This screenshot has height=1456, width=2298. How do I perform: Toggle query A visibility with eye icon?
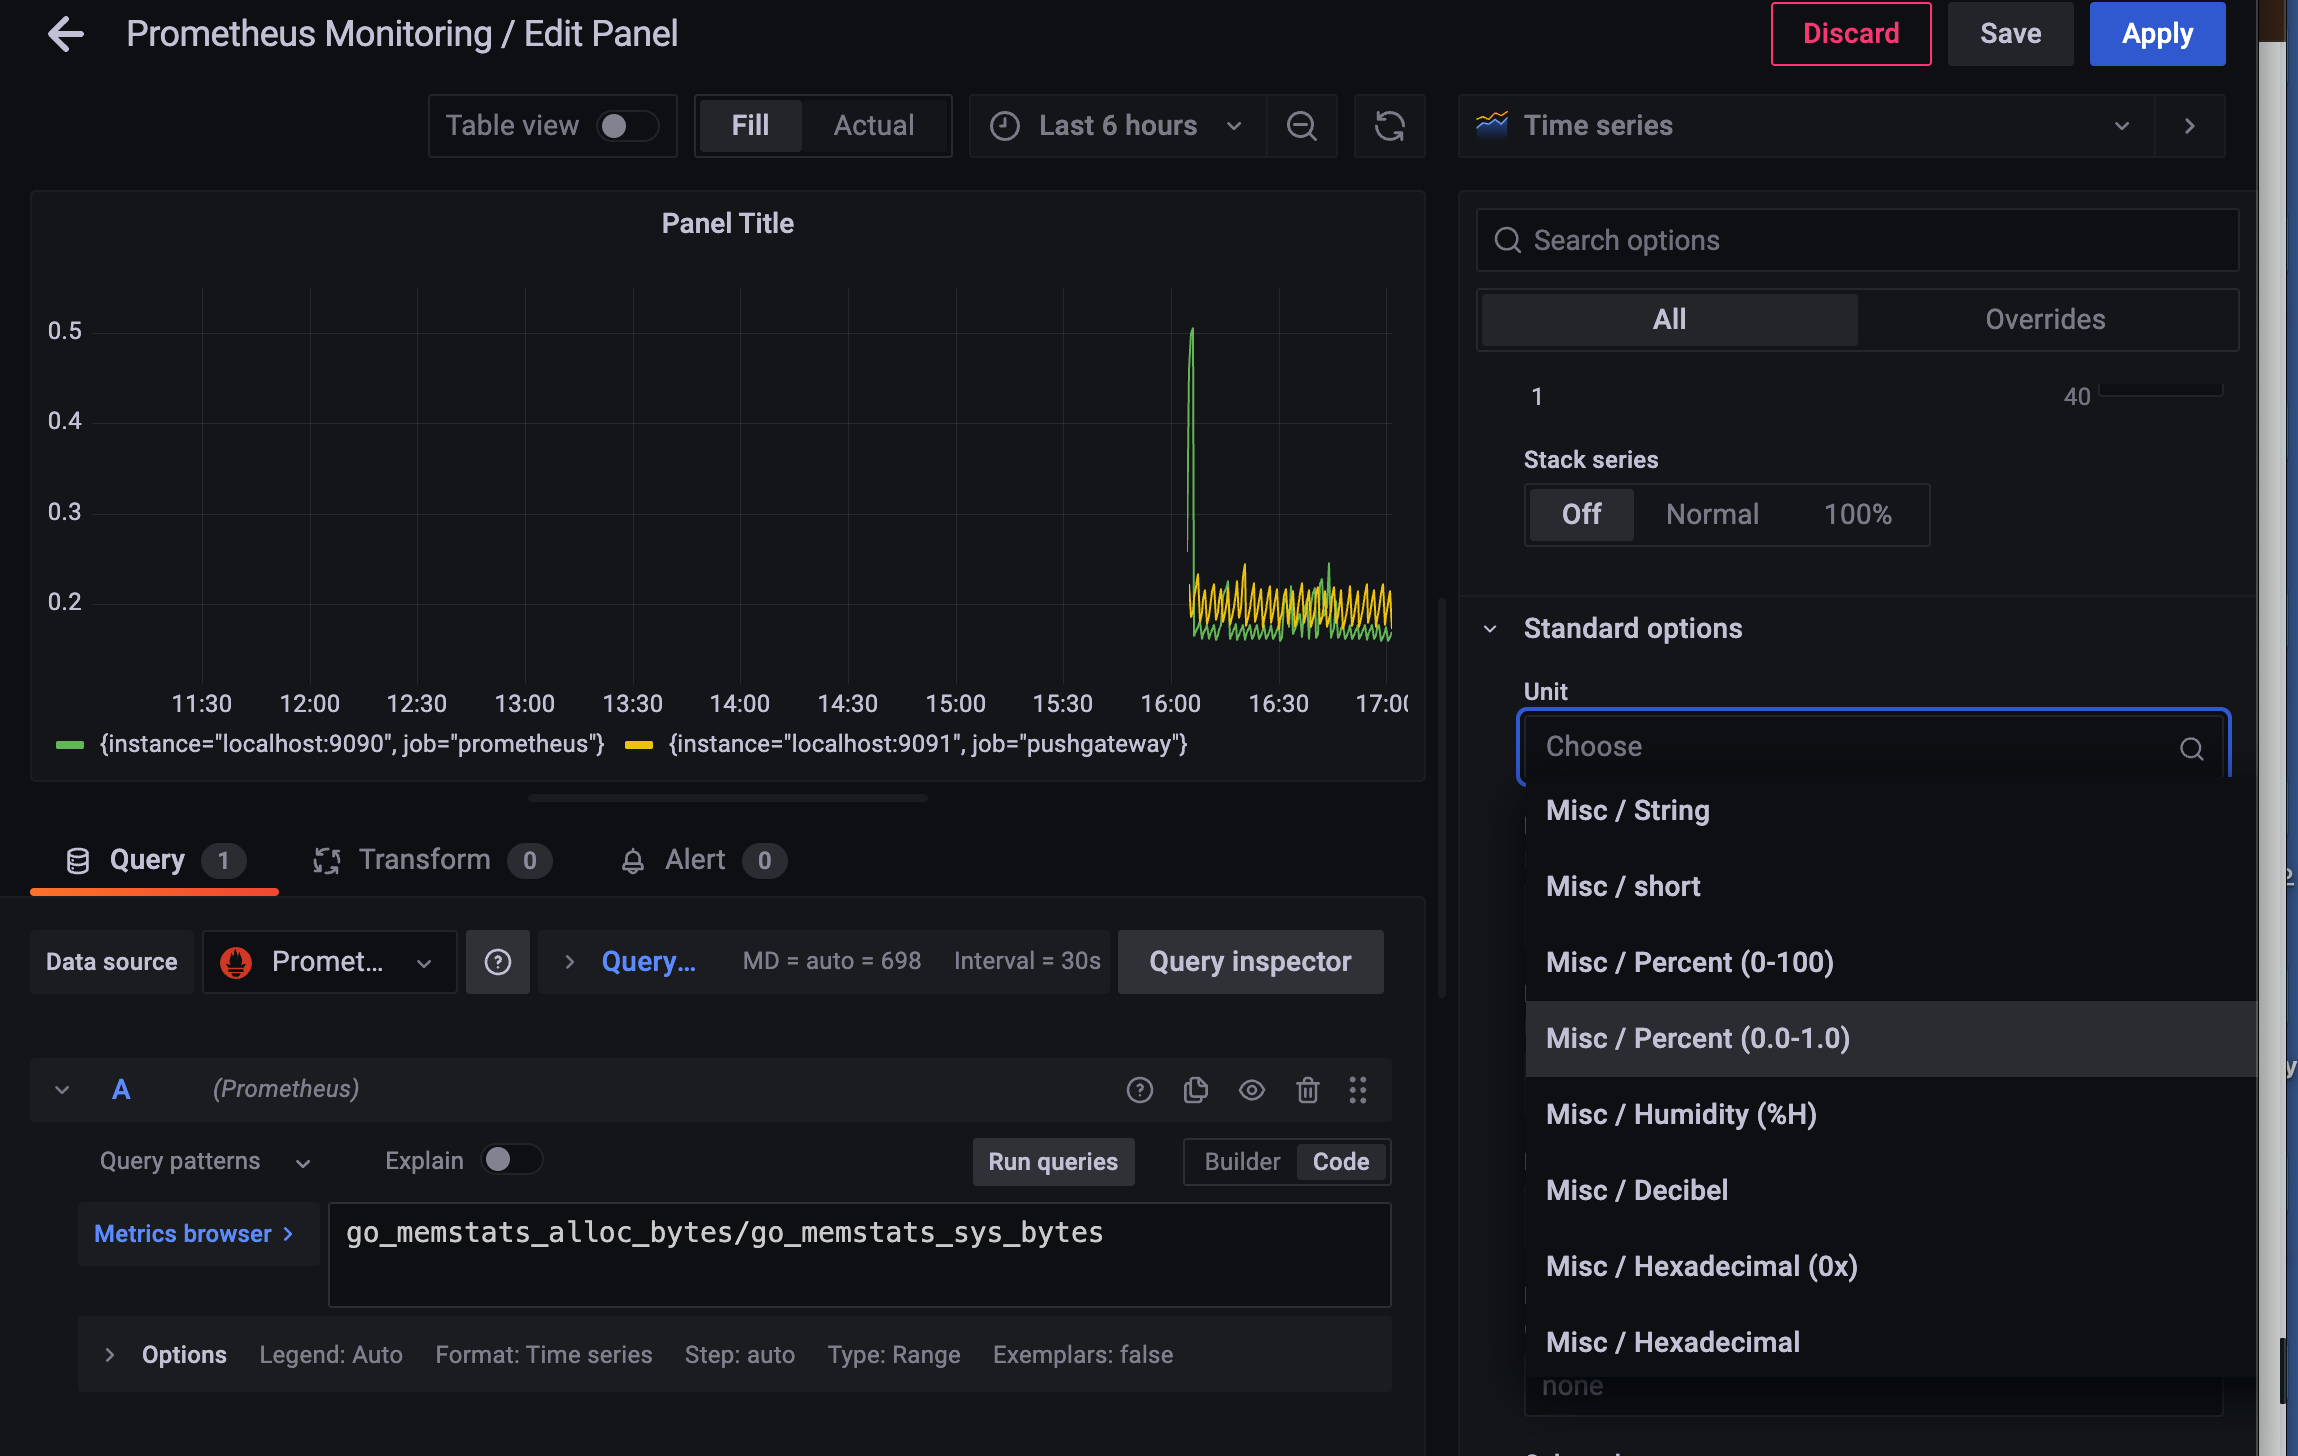point(1251,1090)
